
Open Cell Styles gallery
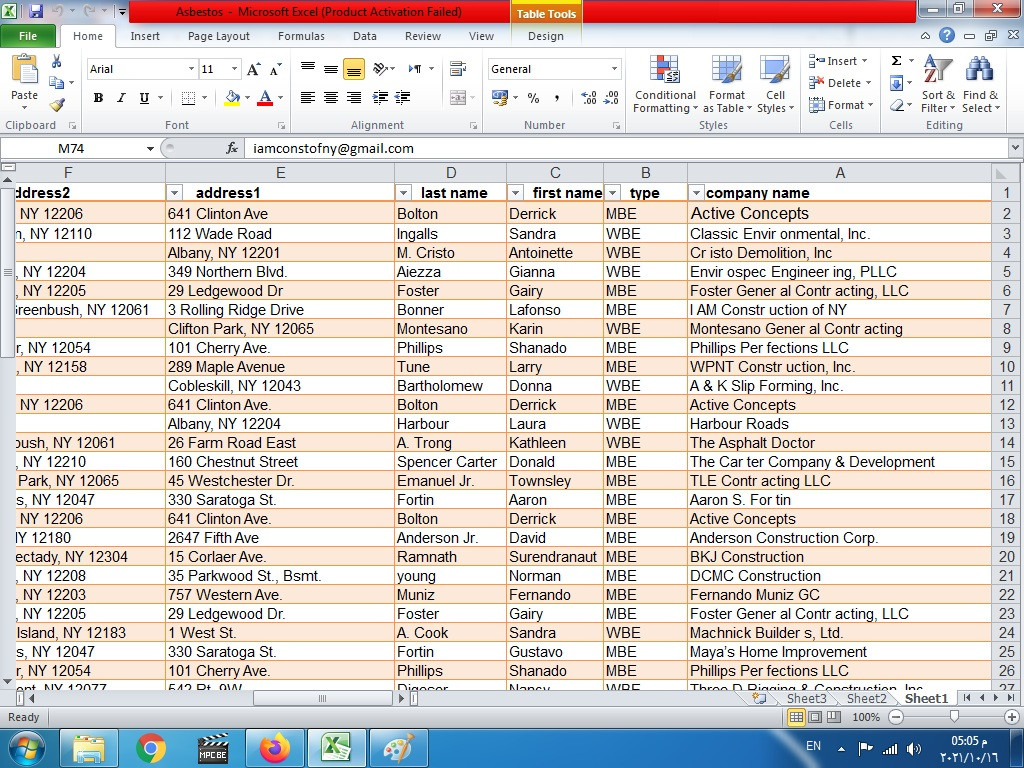(775, 84)
